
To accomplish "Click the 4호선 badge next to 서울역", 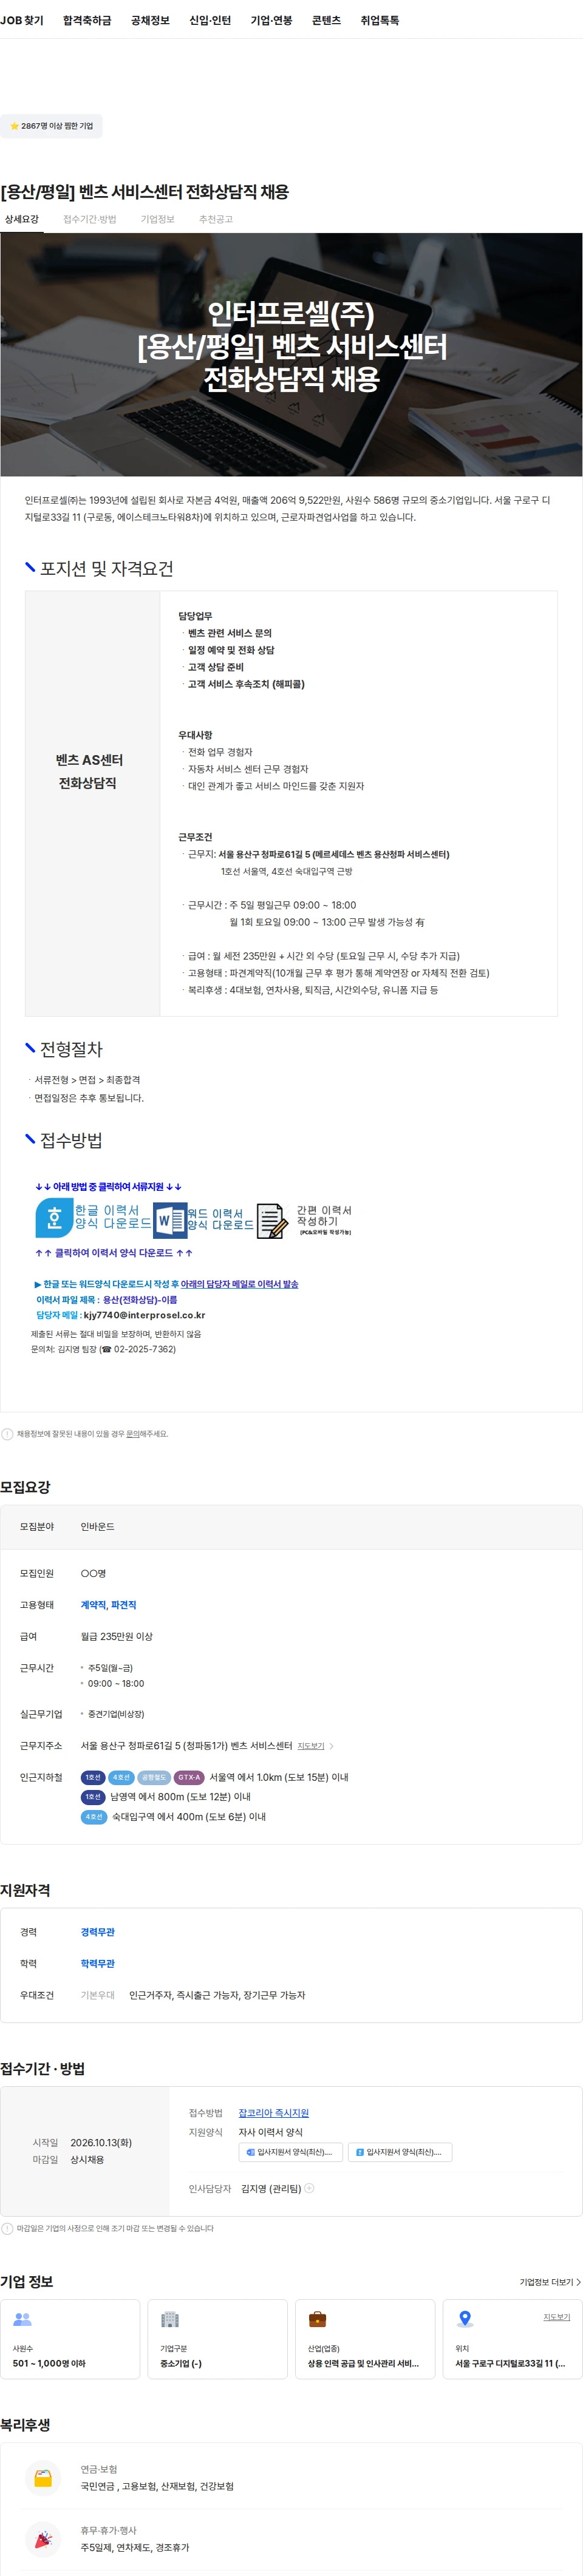I will pyautogui.click(x=121, y=1777).
